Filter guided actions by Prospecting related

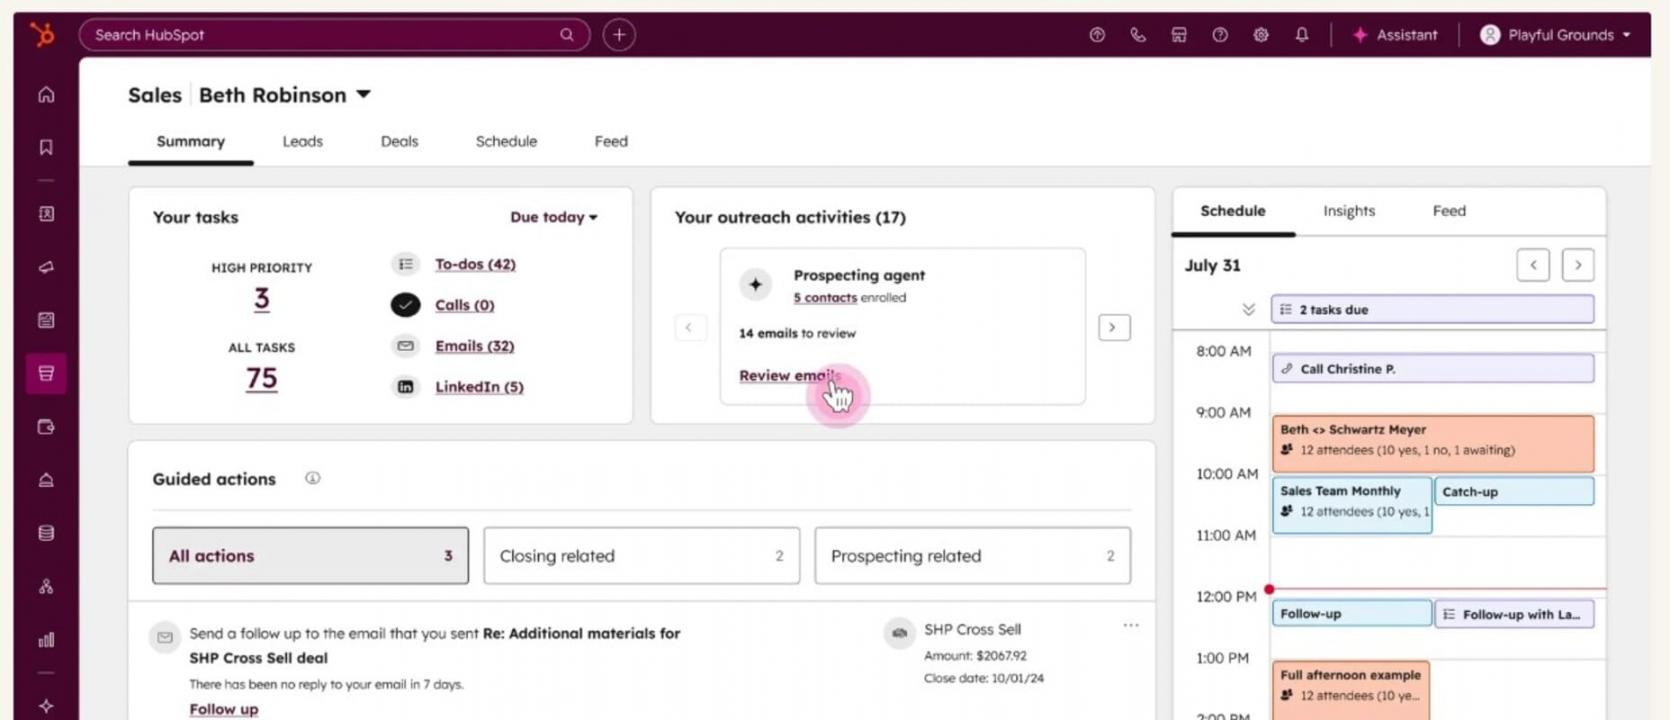click(x=973, y=556)
